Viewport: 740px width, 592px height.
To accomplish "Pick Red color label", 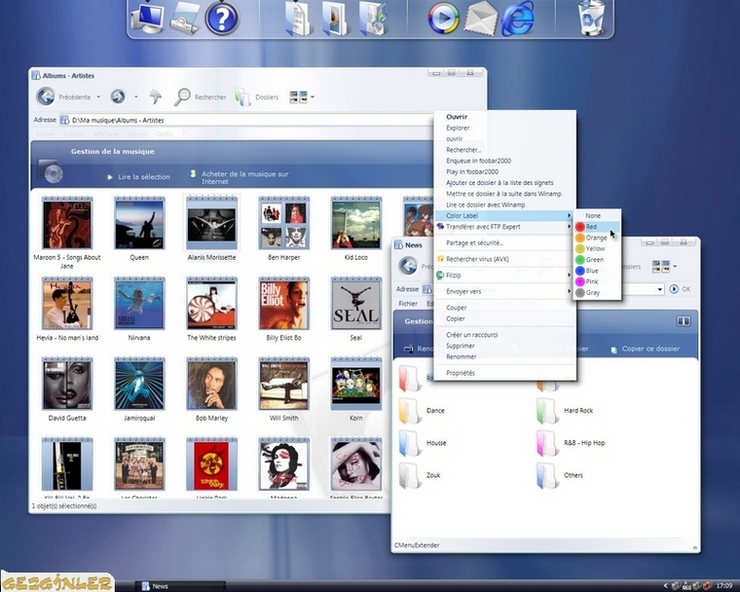I will click(597, 227).
